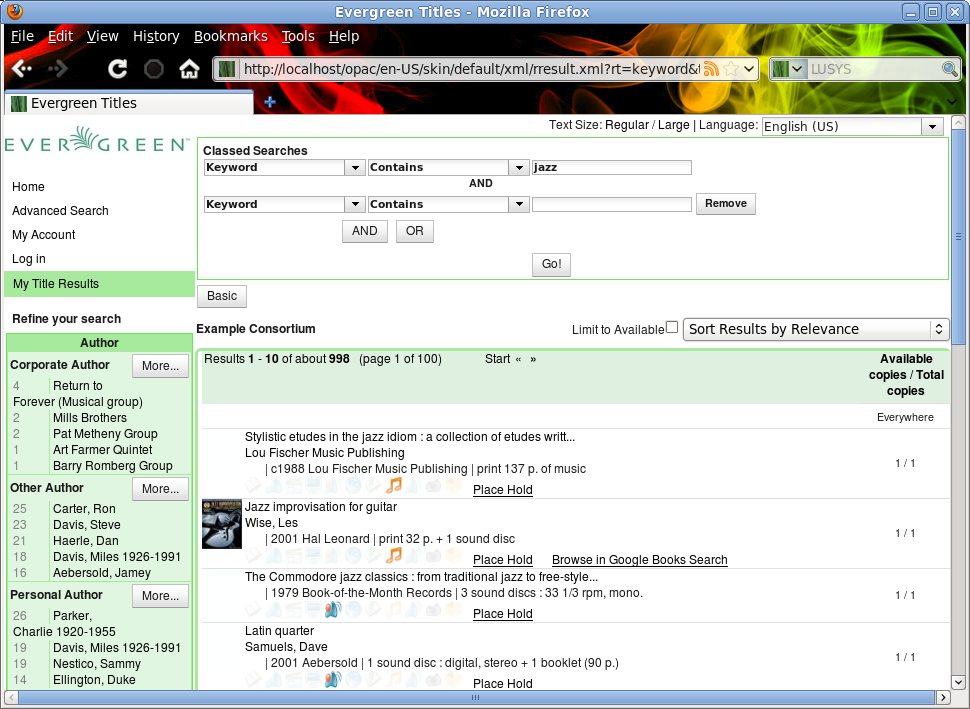Click the RSS feed icon in the address bar
Viewport: 970px width, 709px height.
point(710,68)
